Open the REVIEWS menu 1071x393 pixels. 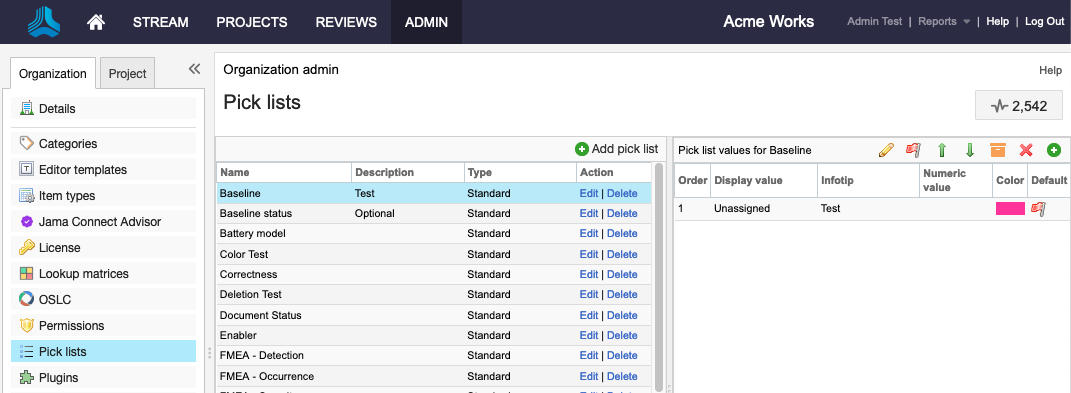(x=346, y=22)
